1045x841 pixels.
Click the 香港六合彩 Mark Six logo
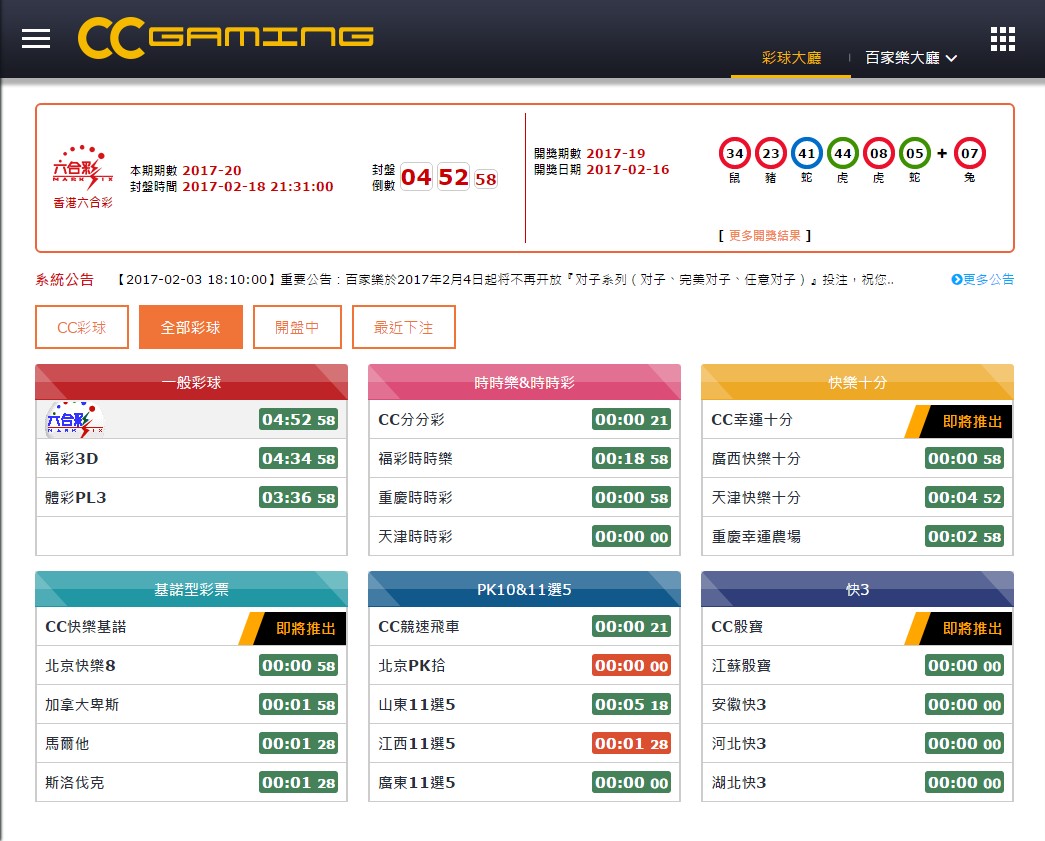[x=83, y=177]
